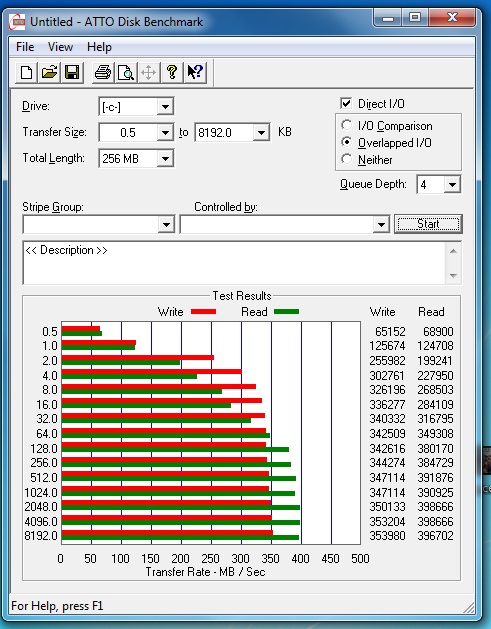Expand the Queue Depth dropdown
Viewport: 491px width, 629px height.
[452, 185]
